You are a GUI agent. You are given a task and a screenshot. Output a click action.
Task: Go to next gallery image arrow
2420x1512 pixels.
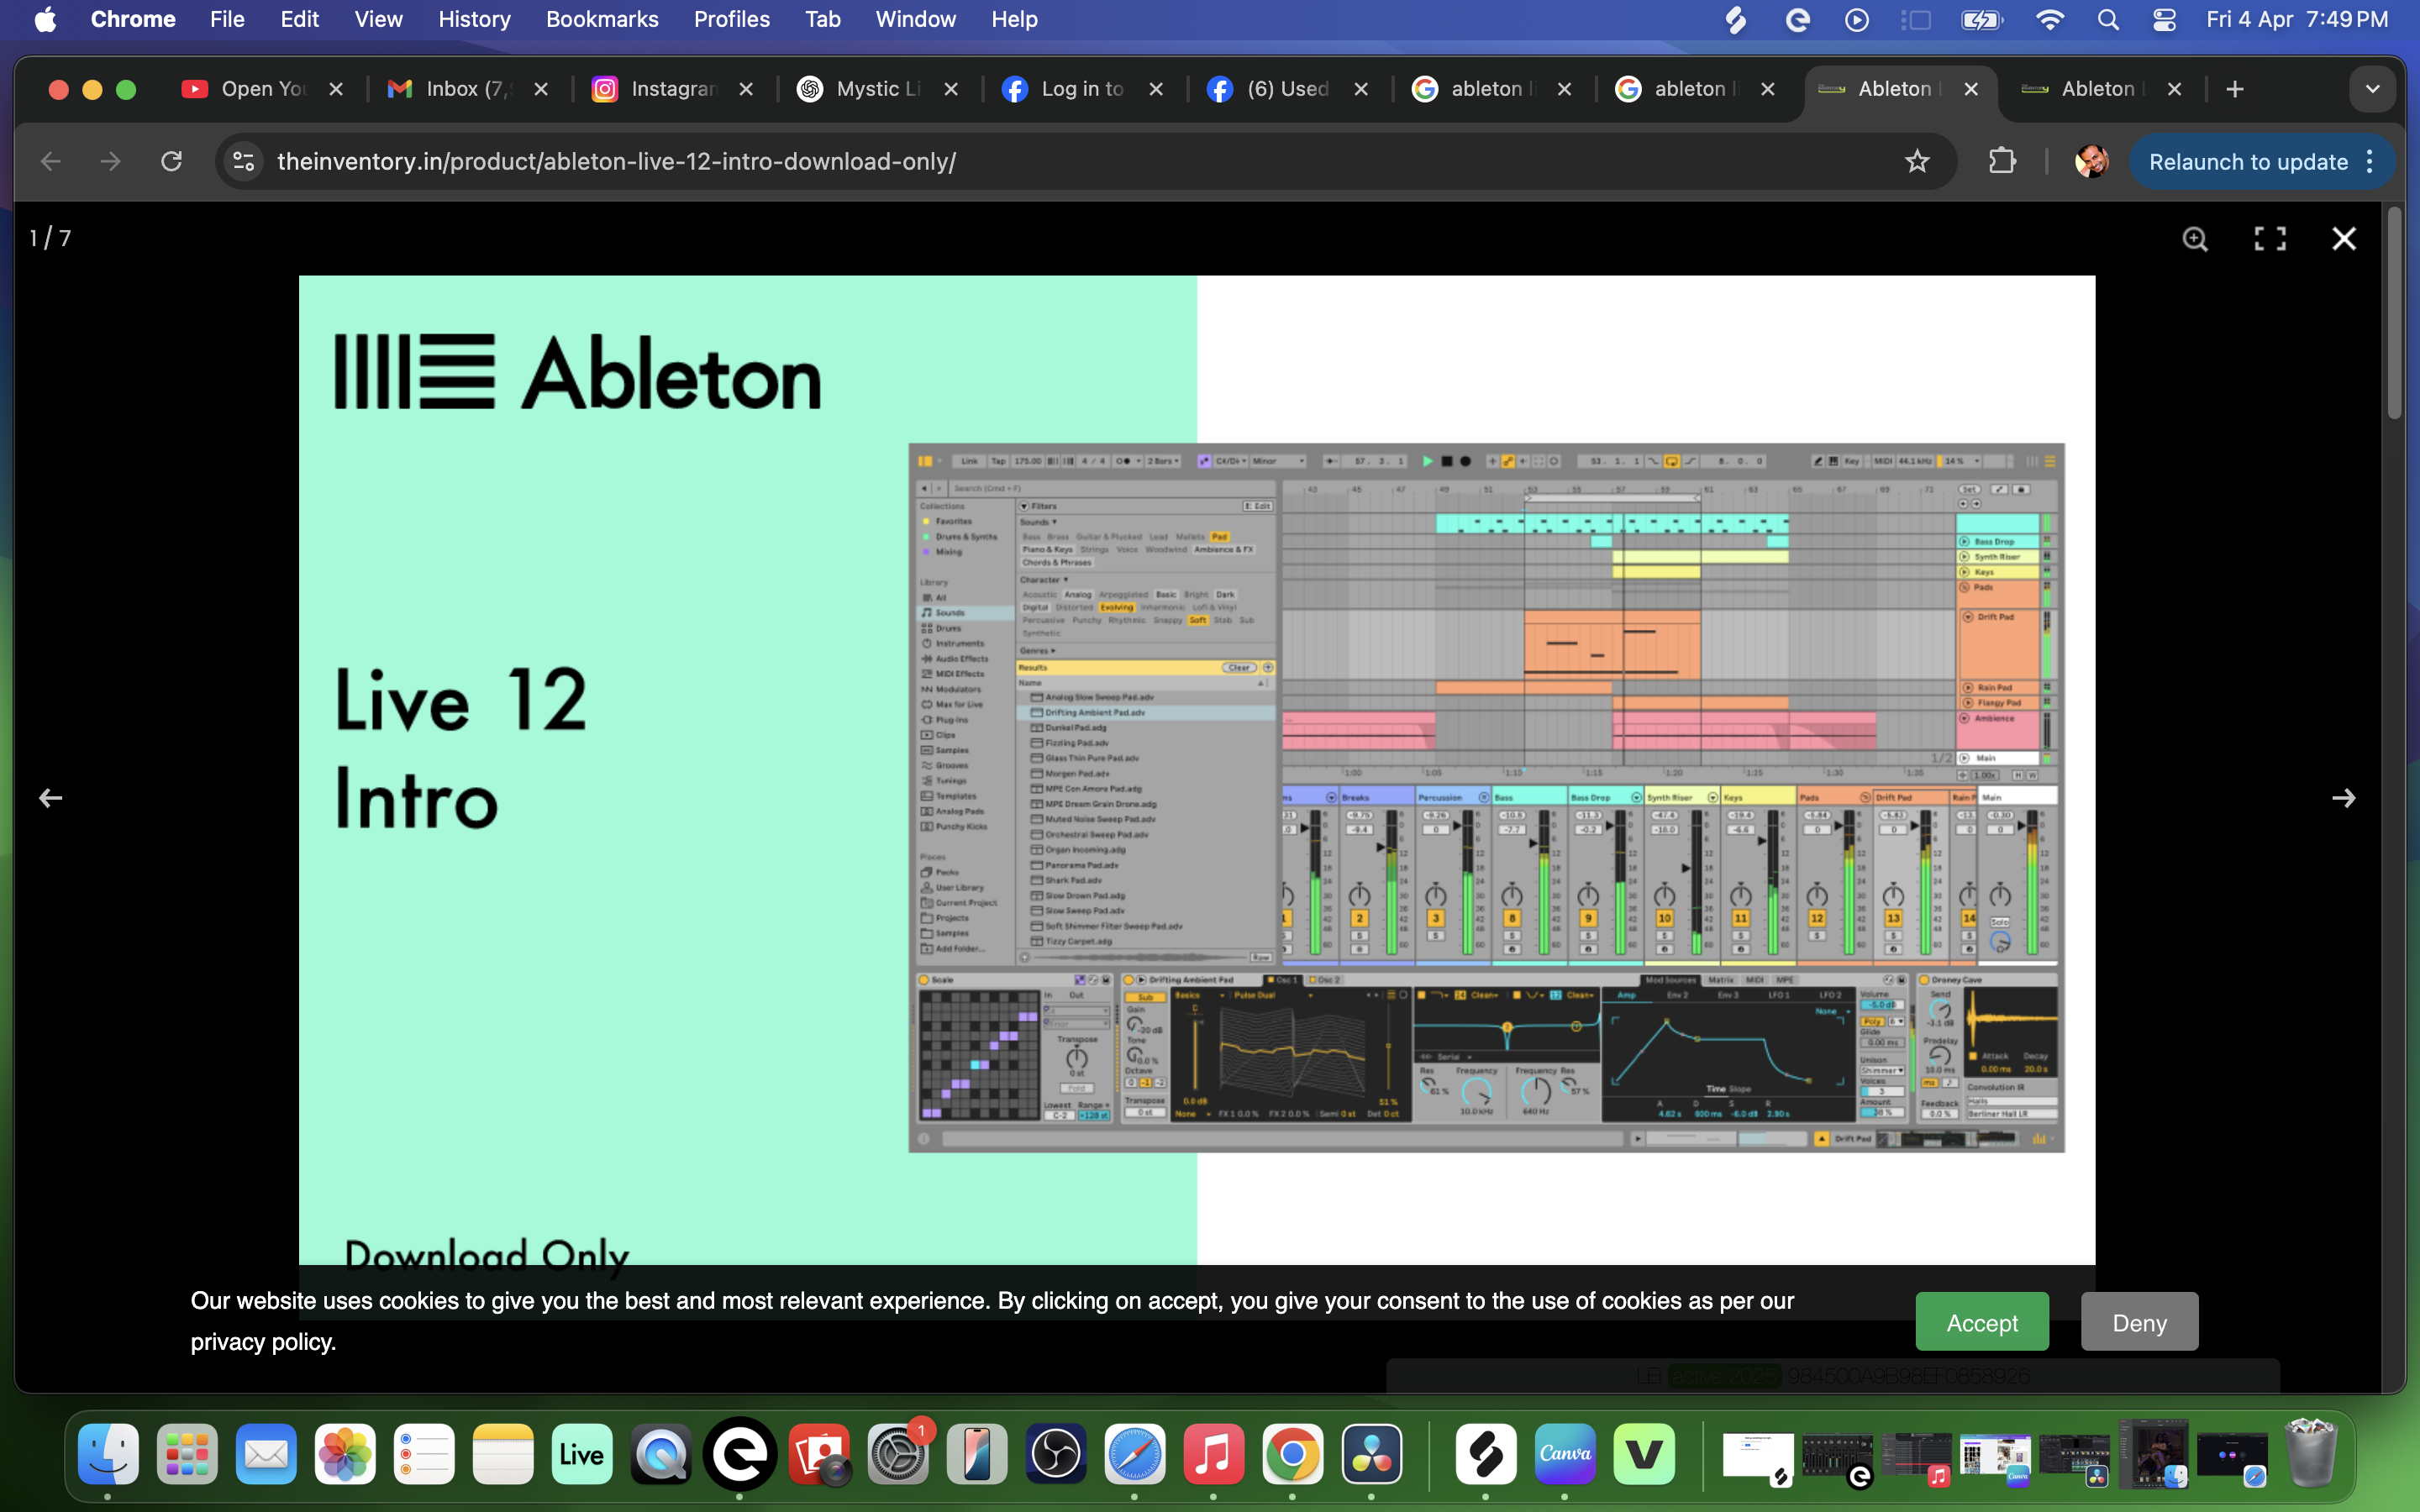click(2343, 798)
